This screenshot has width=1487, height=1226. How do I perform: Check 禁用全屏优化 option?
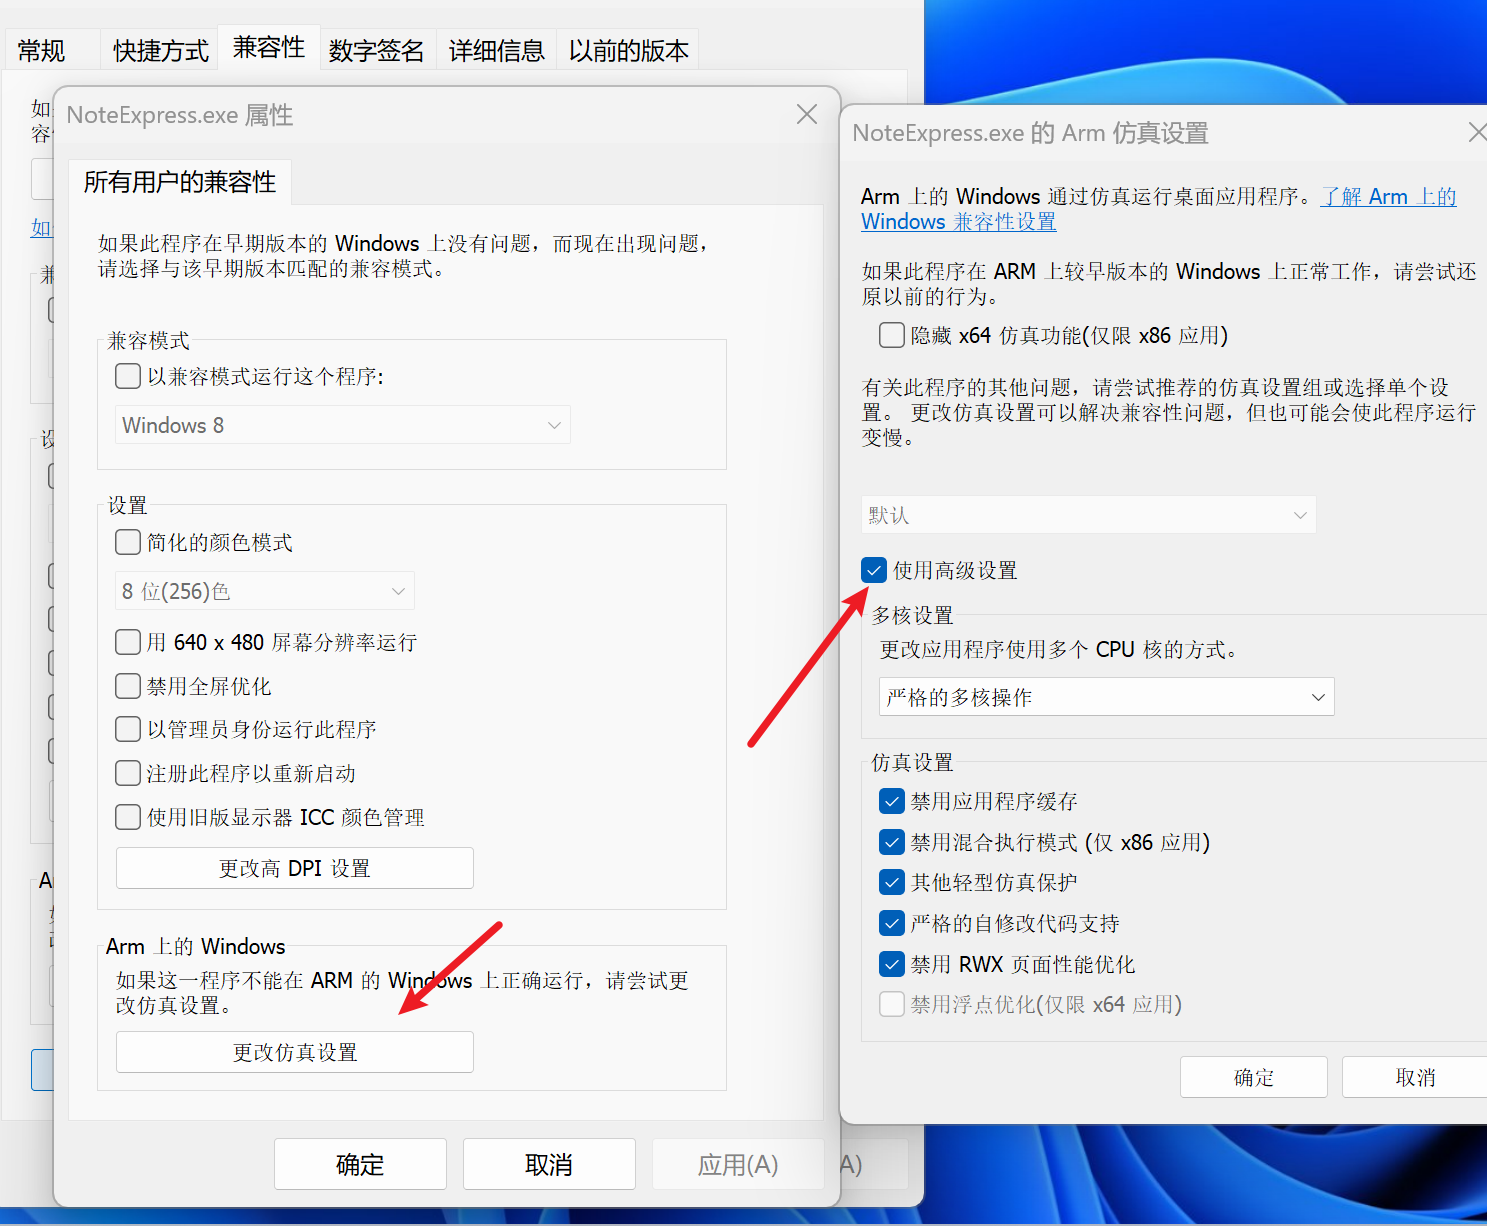128,686
